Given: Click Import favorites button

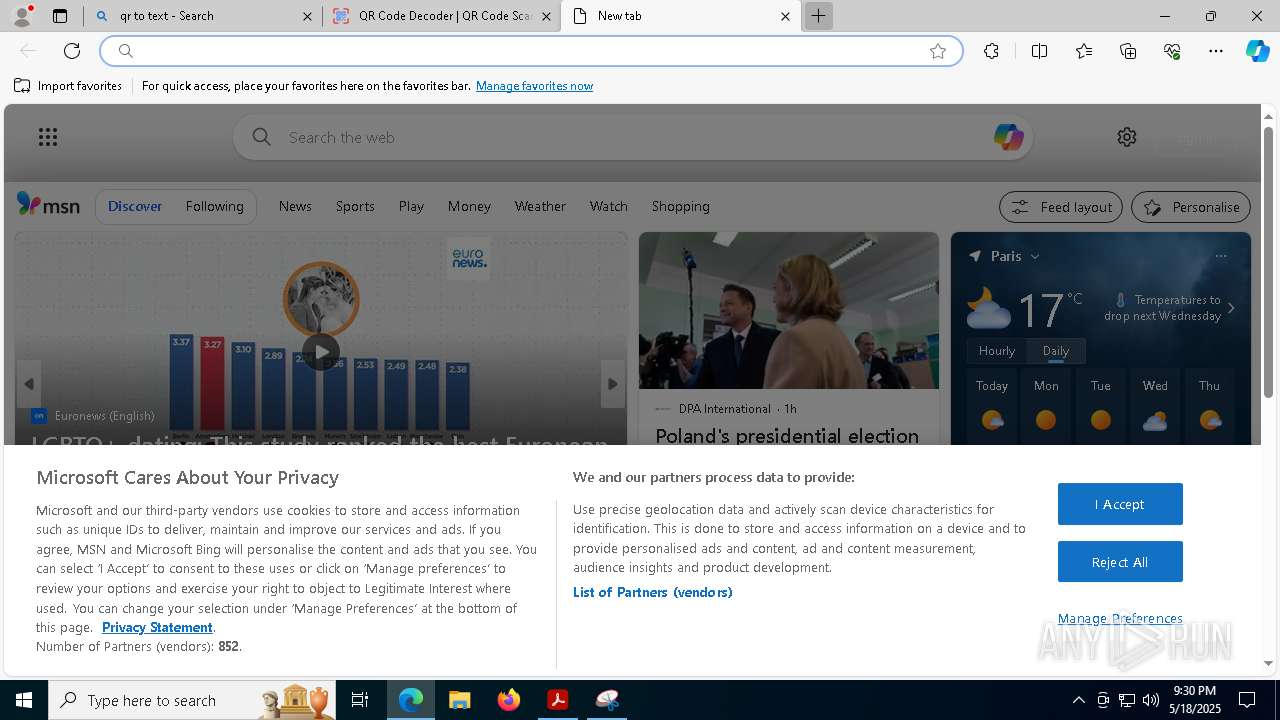Looking at the screenshot, I should [68, 86].
